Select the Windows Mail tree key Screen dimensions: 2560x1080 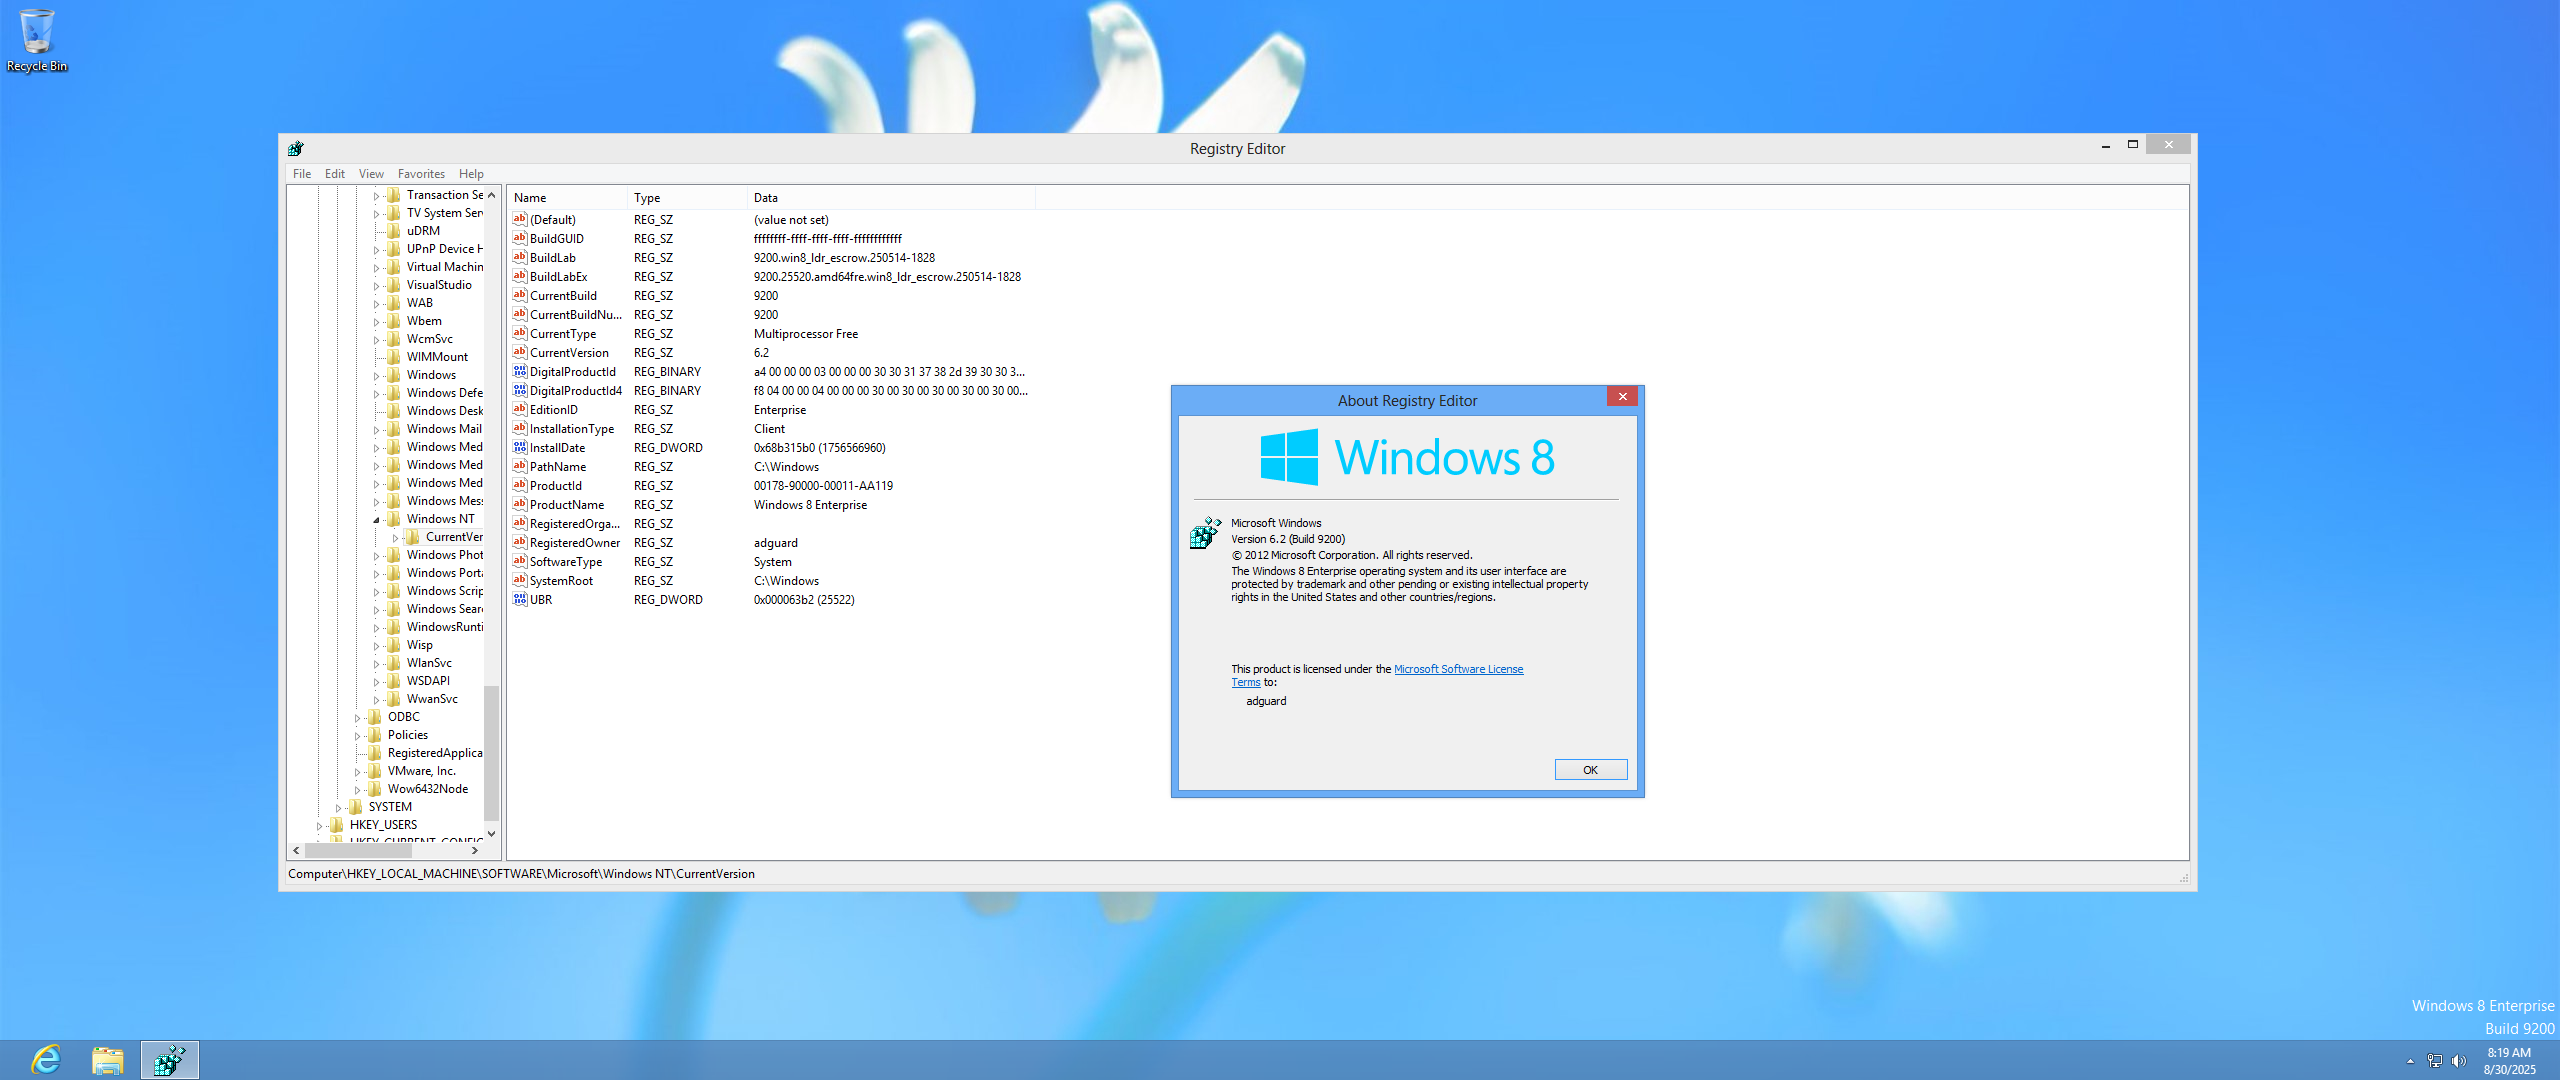(x=444, y=429)
